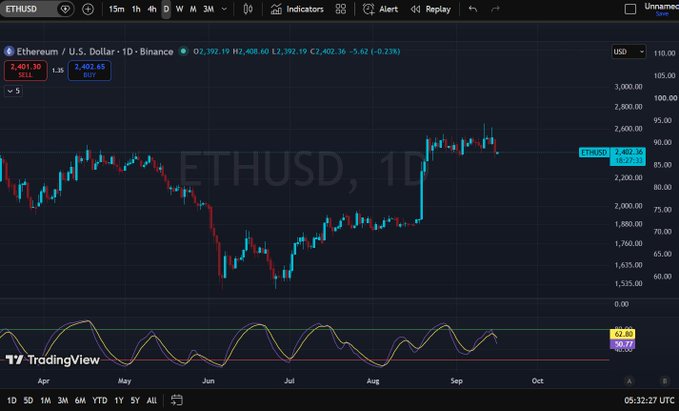Click the Ethereum logo icon in the legend
Image resolution: width=679 pixels, height=411 pixels.
pos(9,52)
